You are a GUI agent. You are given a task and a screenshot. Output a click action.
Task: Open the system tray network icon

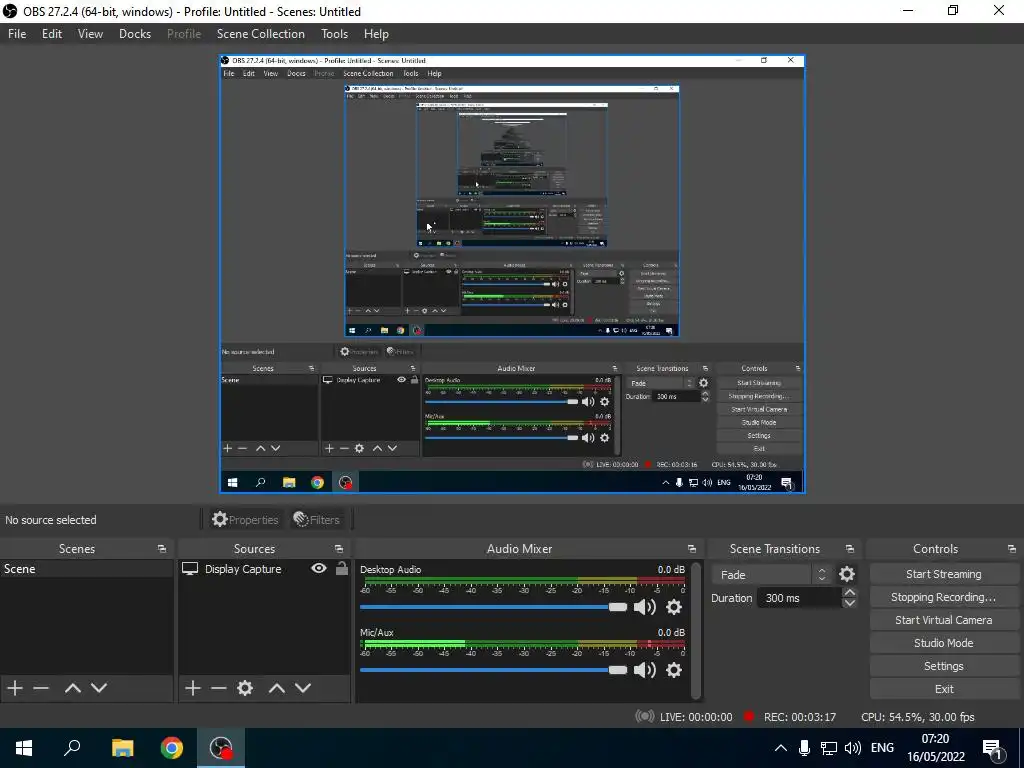(829, 748)
